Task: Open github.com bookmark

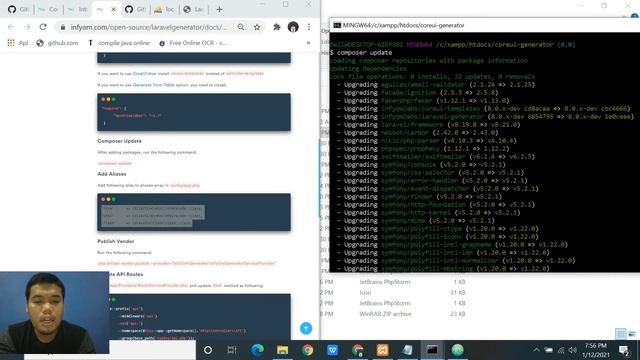Action: click(57, 43)
